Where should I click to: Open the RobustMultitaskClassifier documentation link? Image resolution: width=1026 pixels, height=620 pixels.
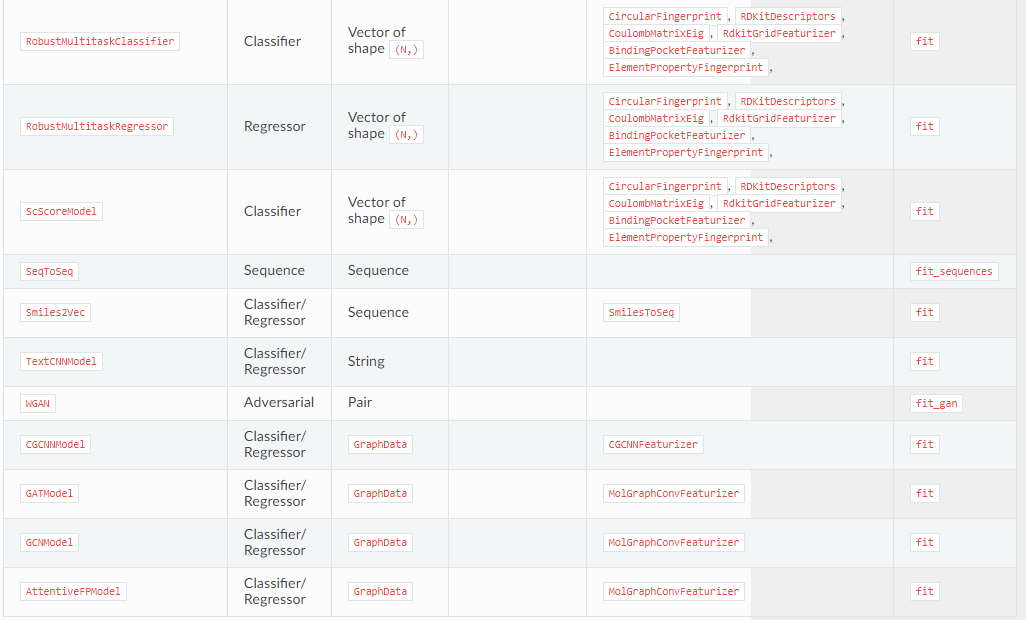pos(99,41)
